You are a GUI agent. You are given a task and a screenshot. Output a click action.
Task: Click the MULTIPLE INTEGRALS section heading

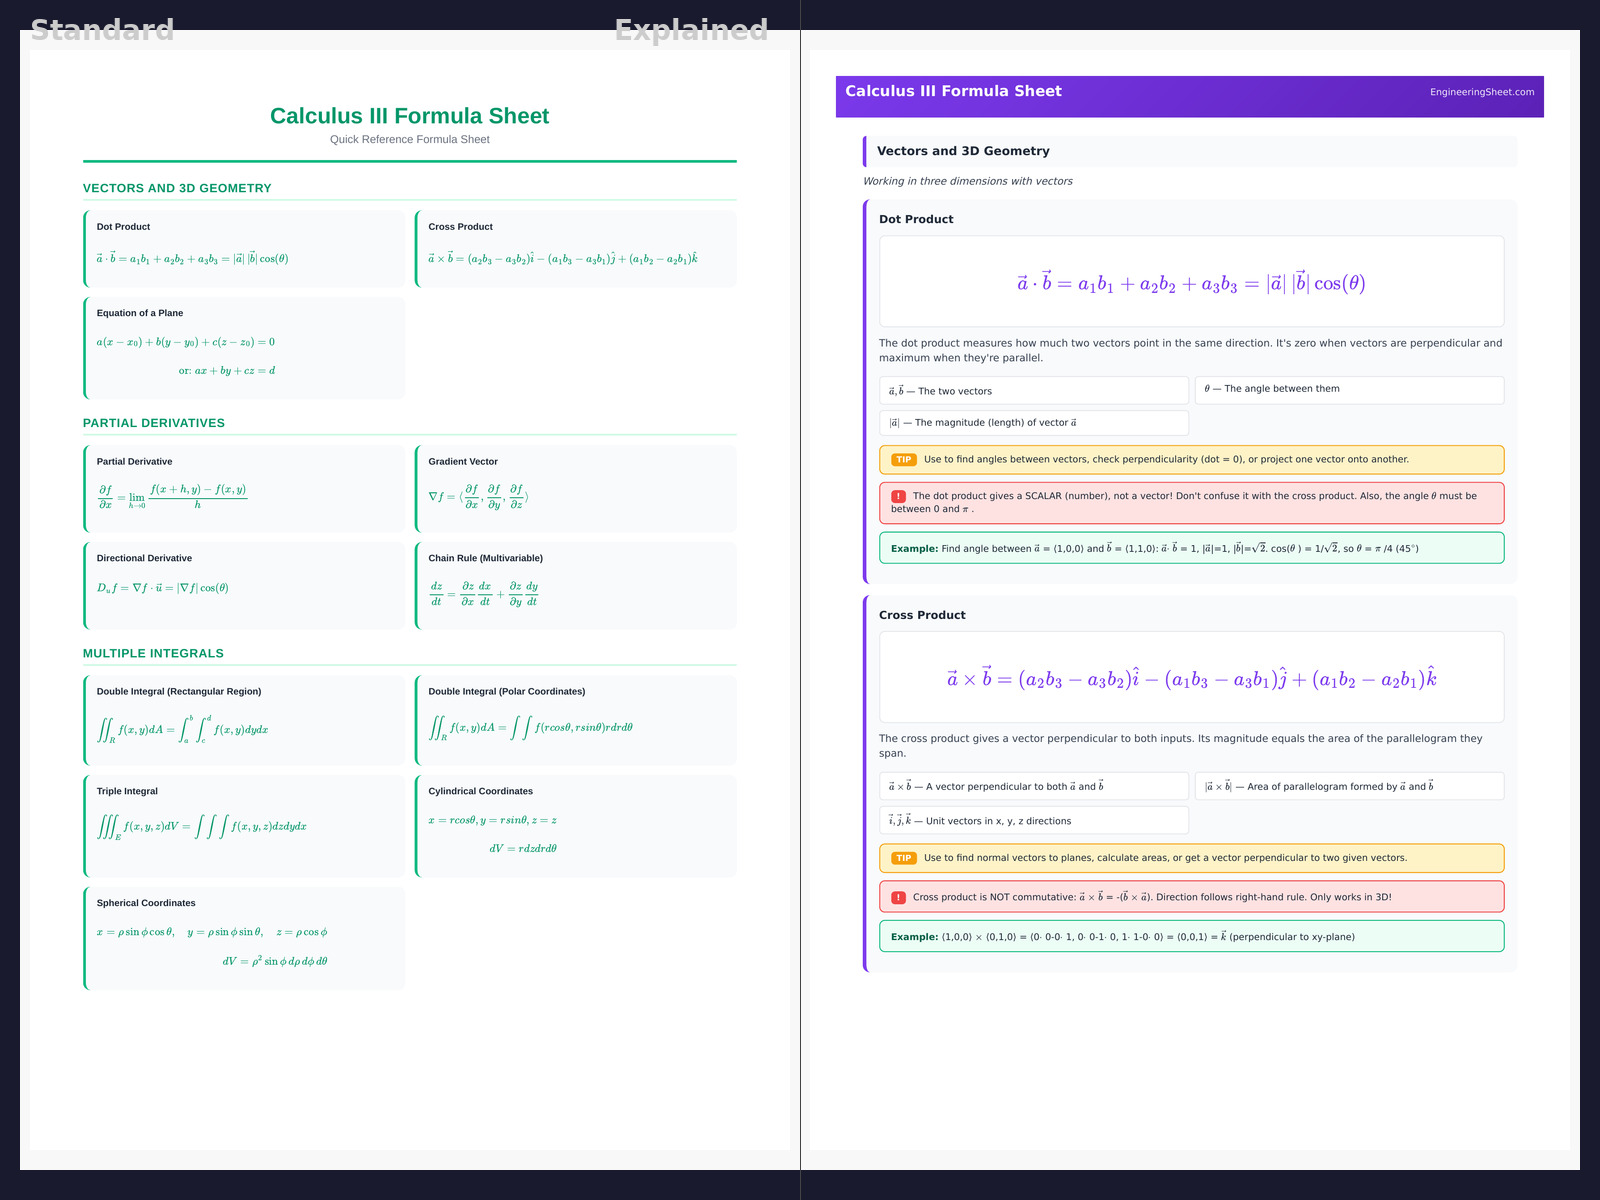click(153, 653)
